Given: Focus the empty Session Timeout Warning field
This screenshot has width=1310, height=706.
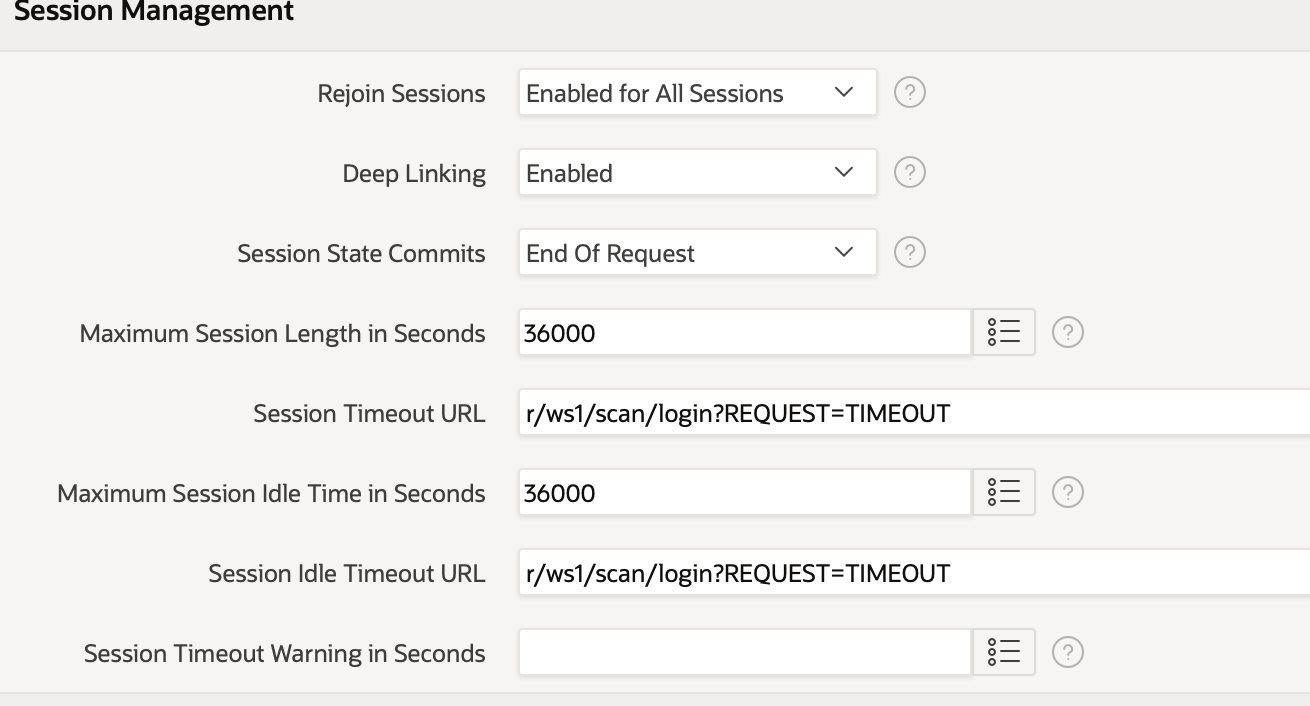Looking at the screenshot, I should (x=745, y=653).
